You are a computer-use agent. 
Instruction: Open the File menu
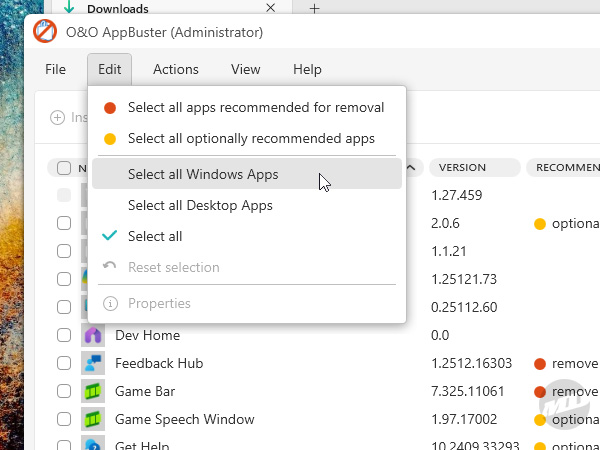[55, 70]
